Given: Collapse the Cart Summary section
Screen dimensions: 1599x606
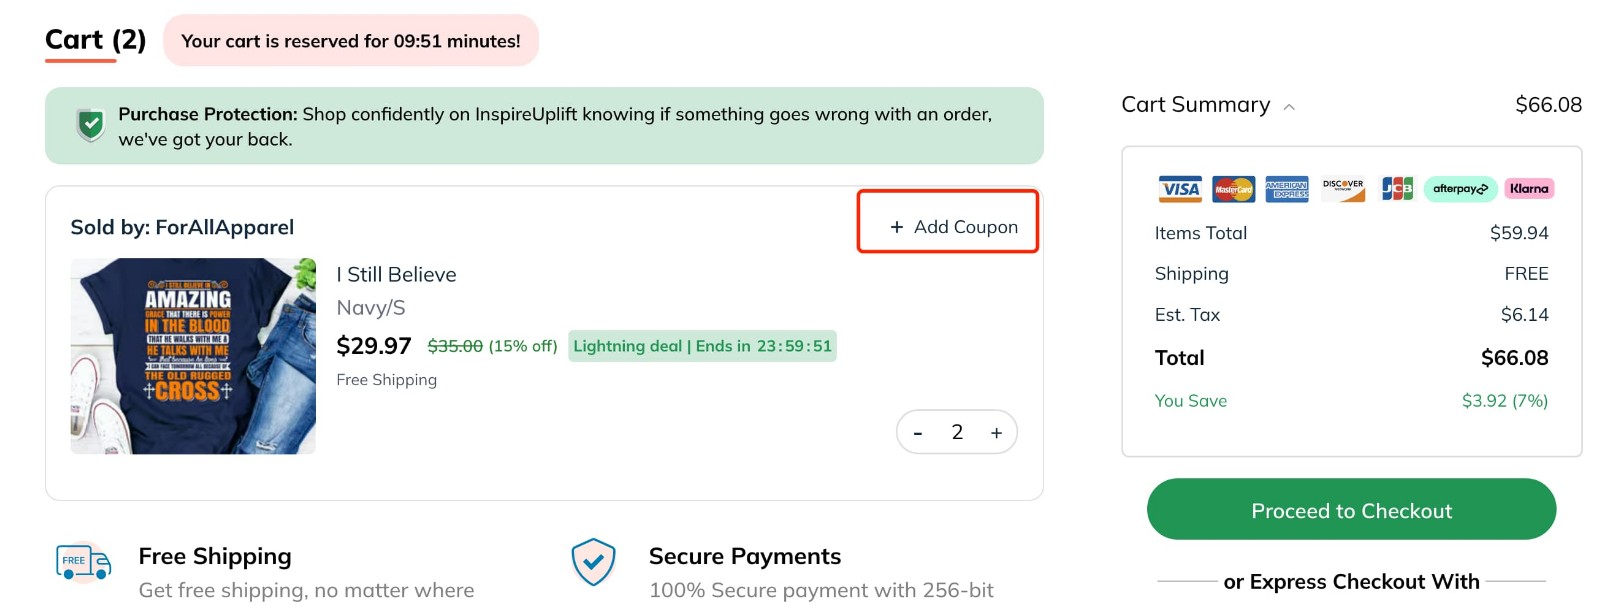Looking at the screenshot, I should (1290, 106).
